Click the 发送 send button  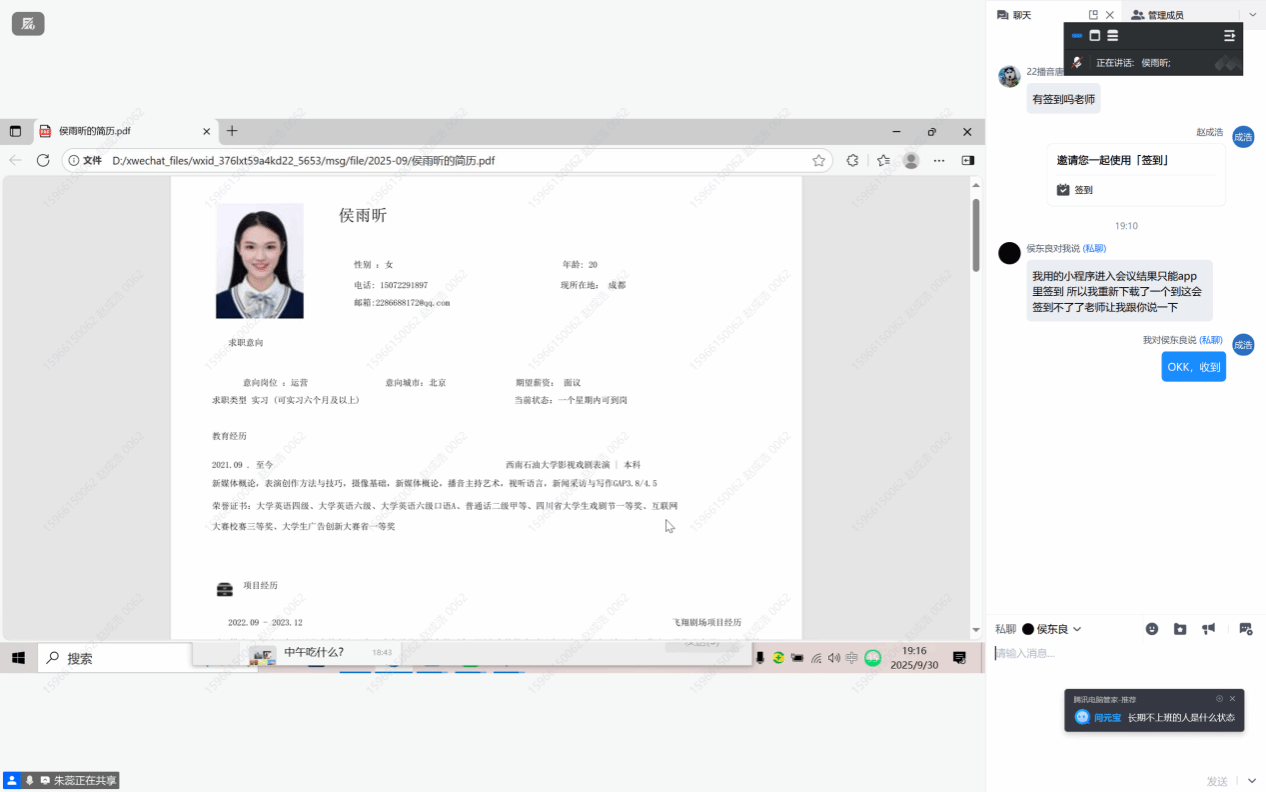click(x=1216, y=781)
